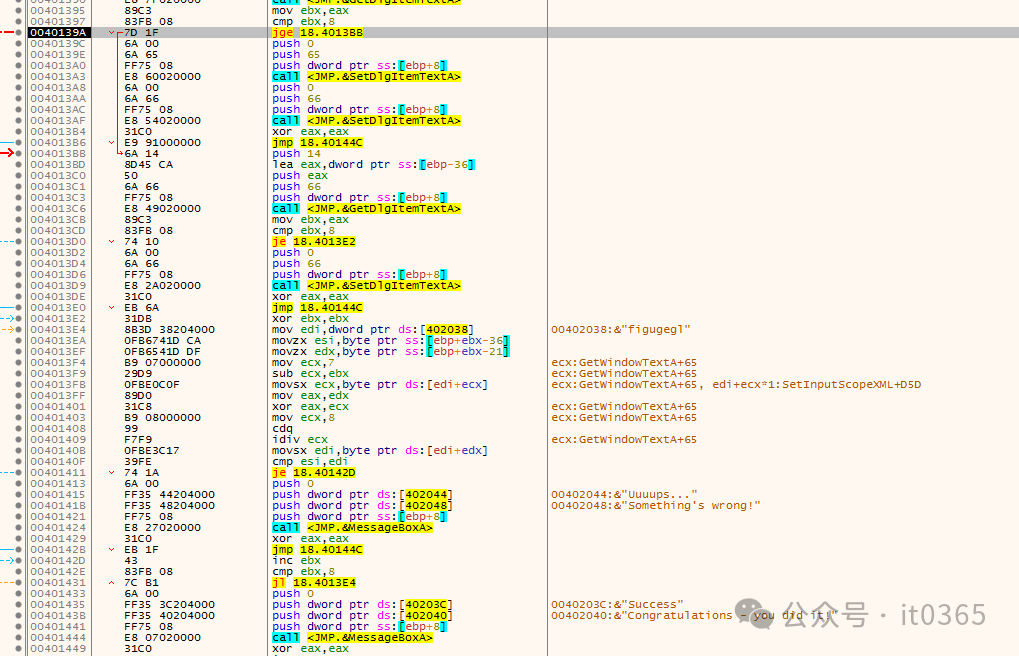The width and height of the screenshot is (1019, 656).
Task: Click red arrow pointing at address 004013BB
Action: click(9, 154)
